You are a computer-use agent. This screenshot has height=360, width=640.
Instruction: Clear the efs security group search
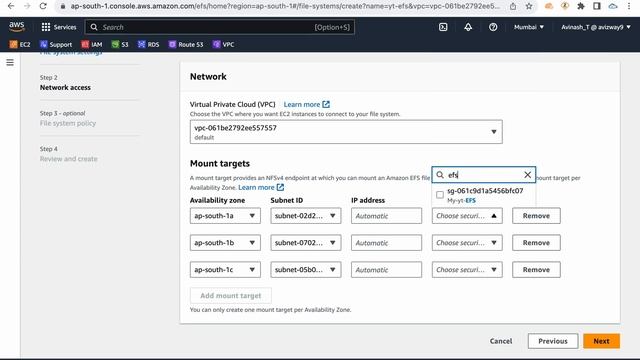(527, 175)
